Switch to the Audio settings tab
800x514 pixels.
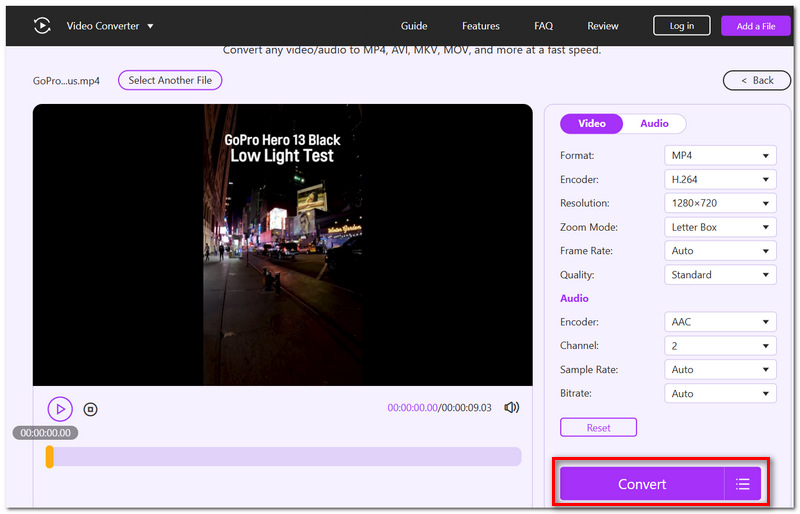[x=654, y=124]
